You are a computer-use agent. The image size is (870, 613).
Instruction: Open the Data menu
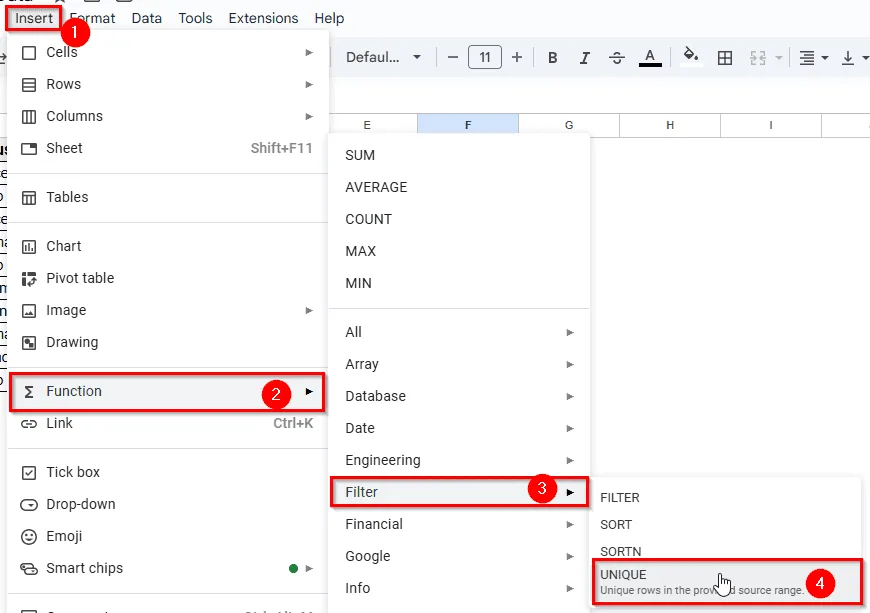pos(146,18)
